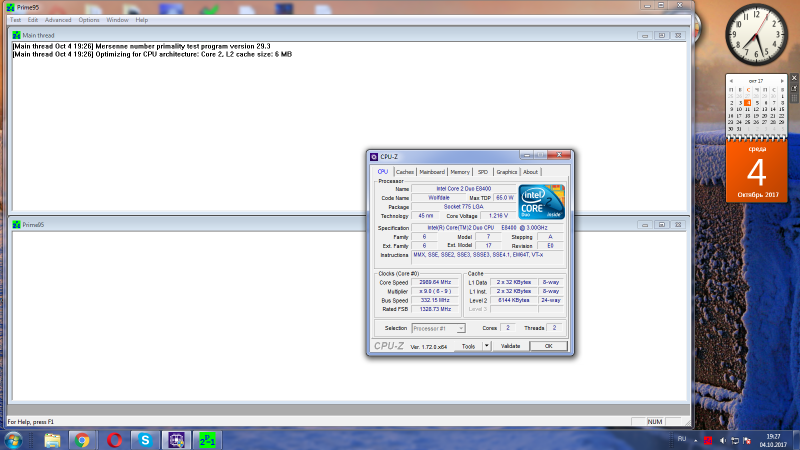Click the Validate button
800x450 pixels.
point(511,346)
